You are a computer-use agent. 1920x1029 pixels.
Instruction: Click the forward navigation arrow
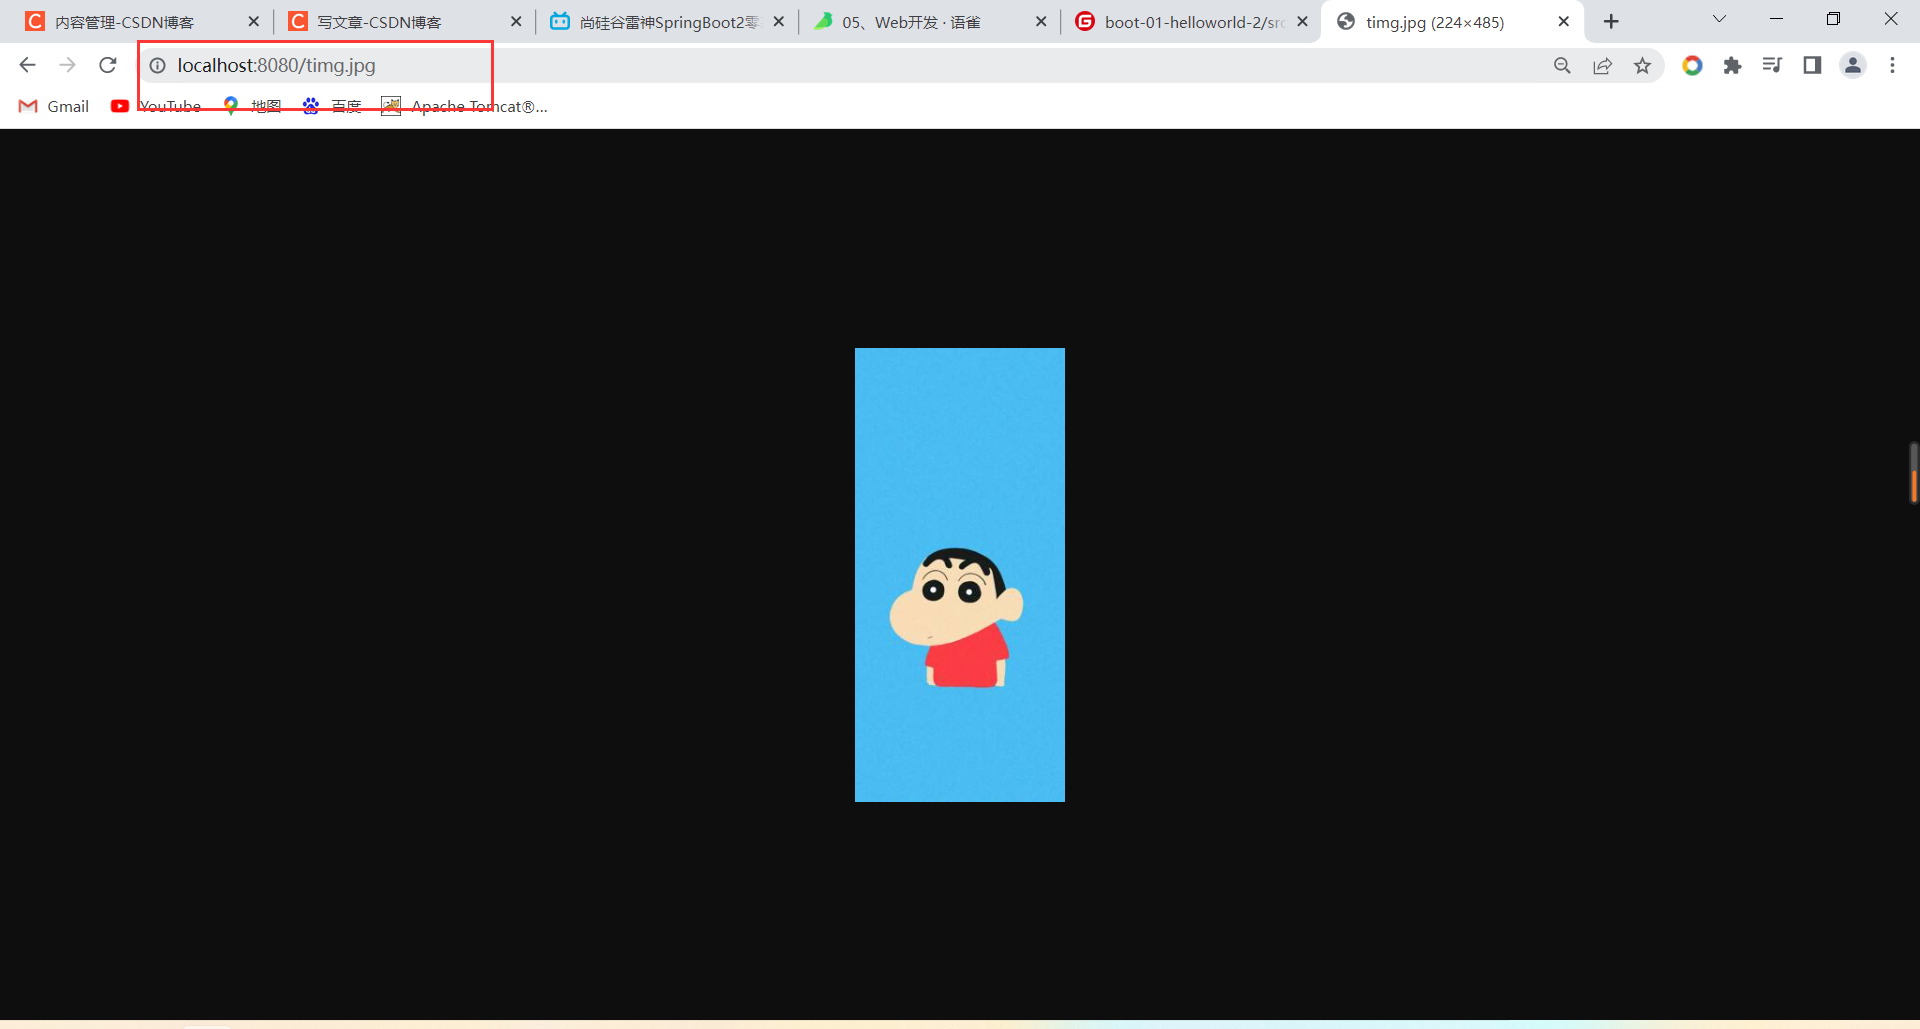coord(67,65)
